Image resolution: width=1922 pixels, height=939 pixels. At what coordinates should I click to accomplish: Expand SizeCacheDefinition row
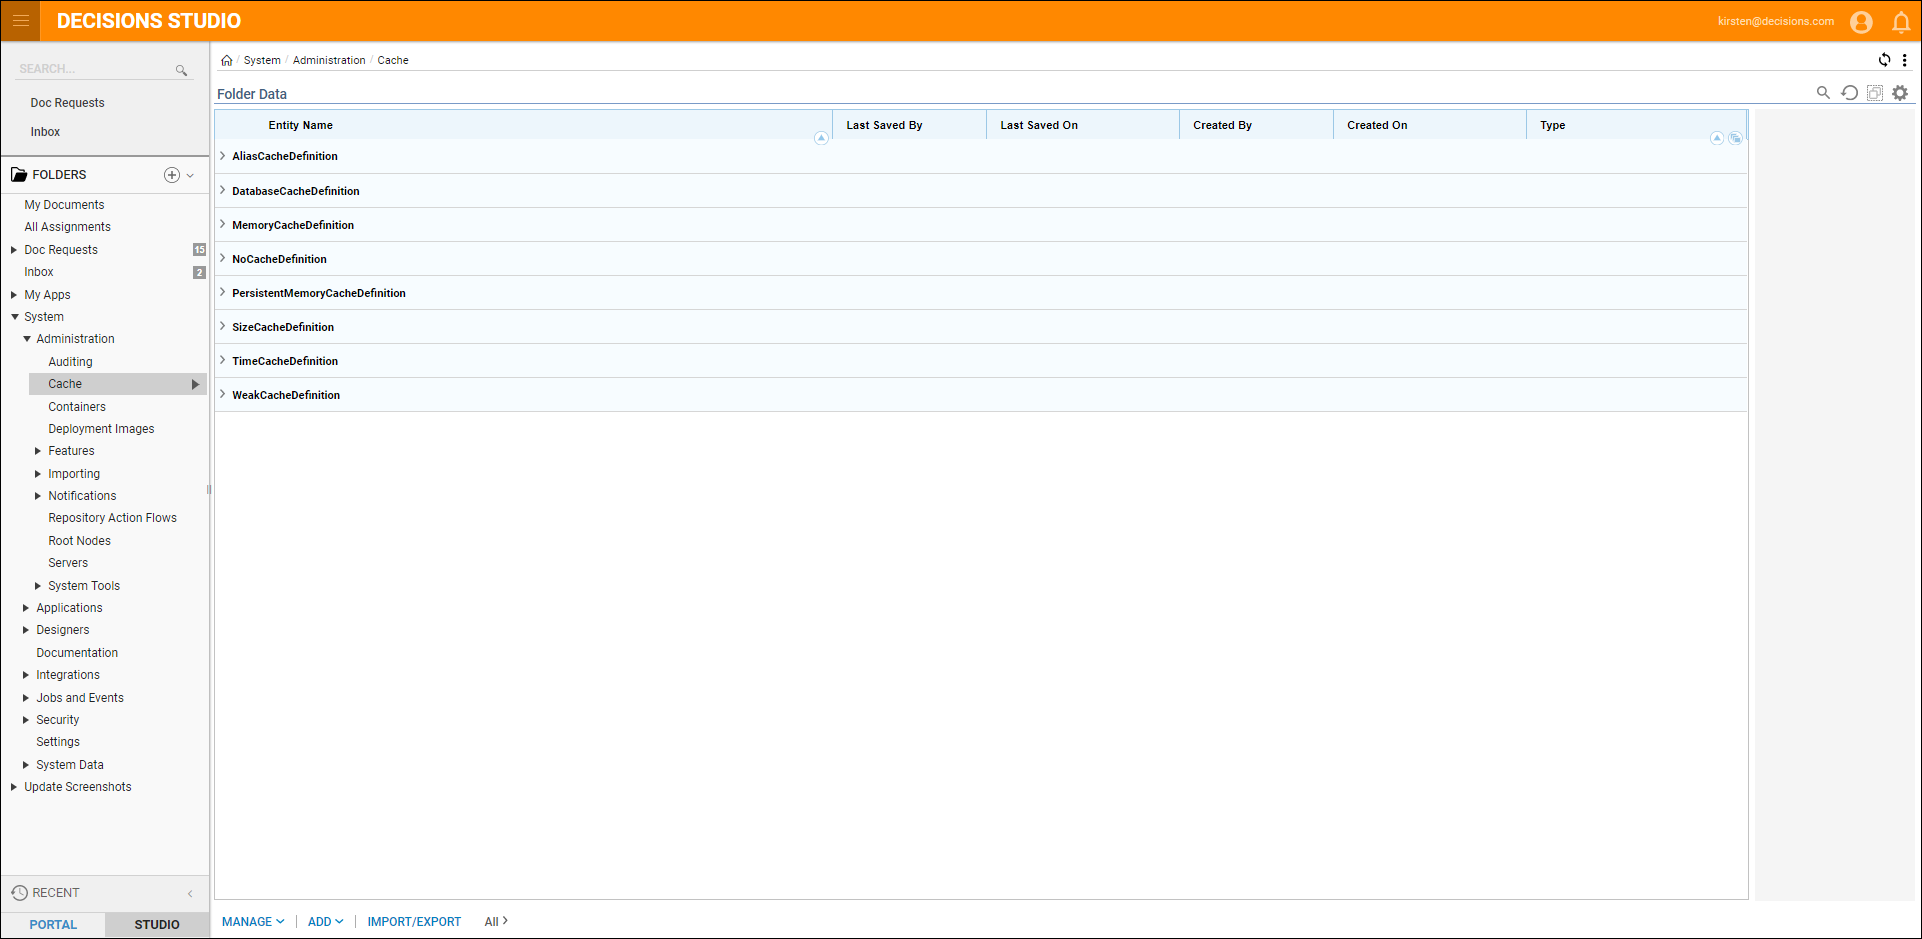coord(222,326)
